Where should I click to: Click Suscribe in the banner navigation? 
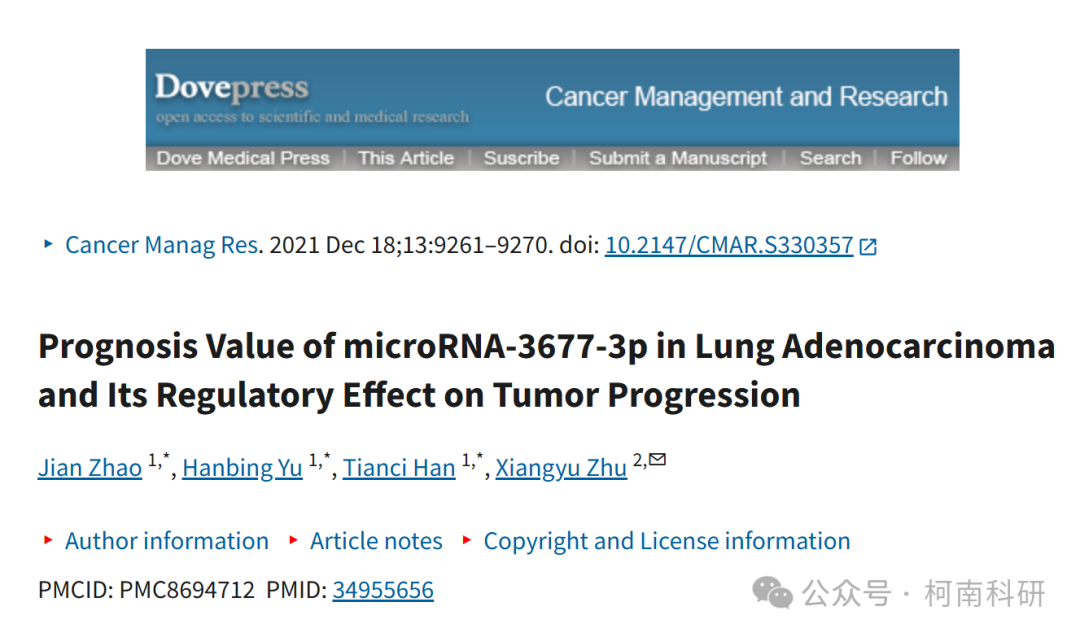[521, 158]
